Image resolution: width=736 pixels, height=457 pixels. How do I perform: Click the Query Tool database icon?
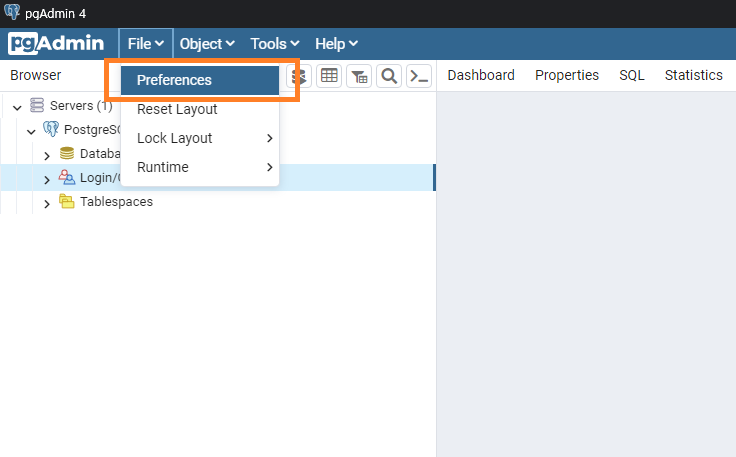299,76
